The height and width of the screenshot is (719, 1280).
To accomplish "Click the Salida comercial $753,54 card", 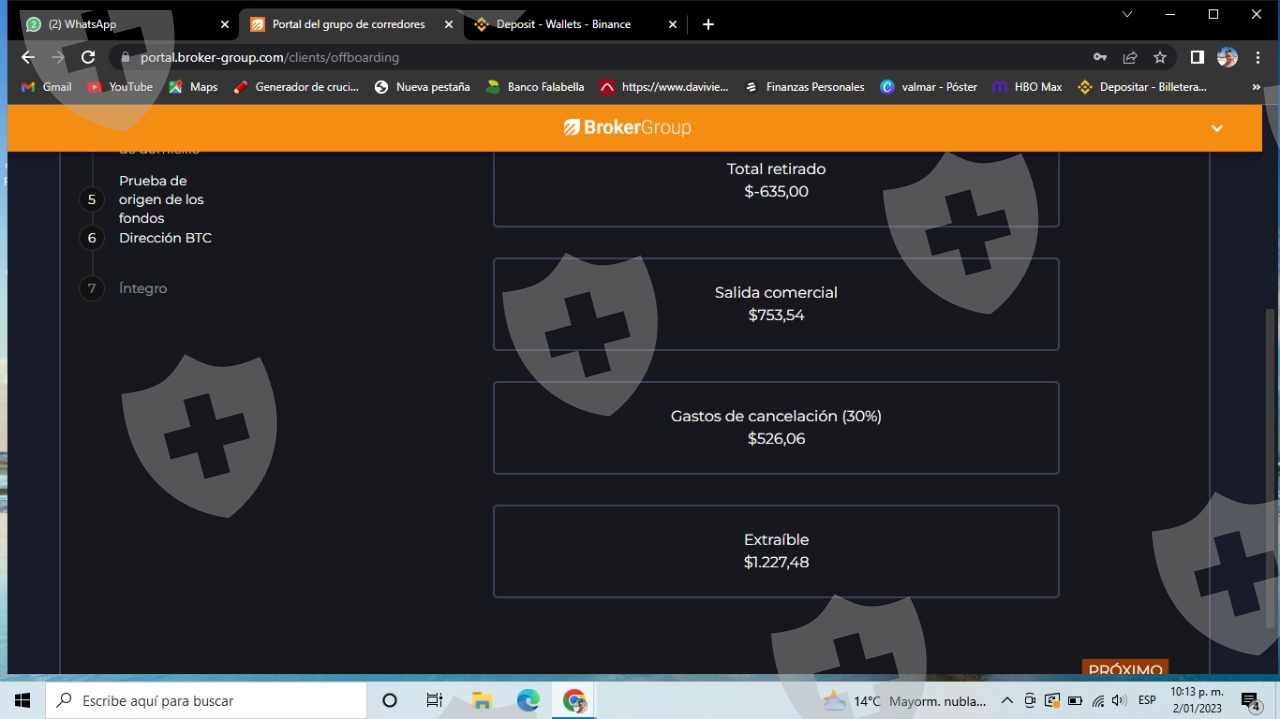I will point(776,304).
